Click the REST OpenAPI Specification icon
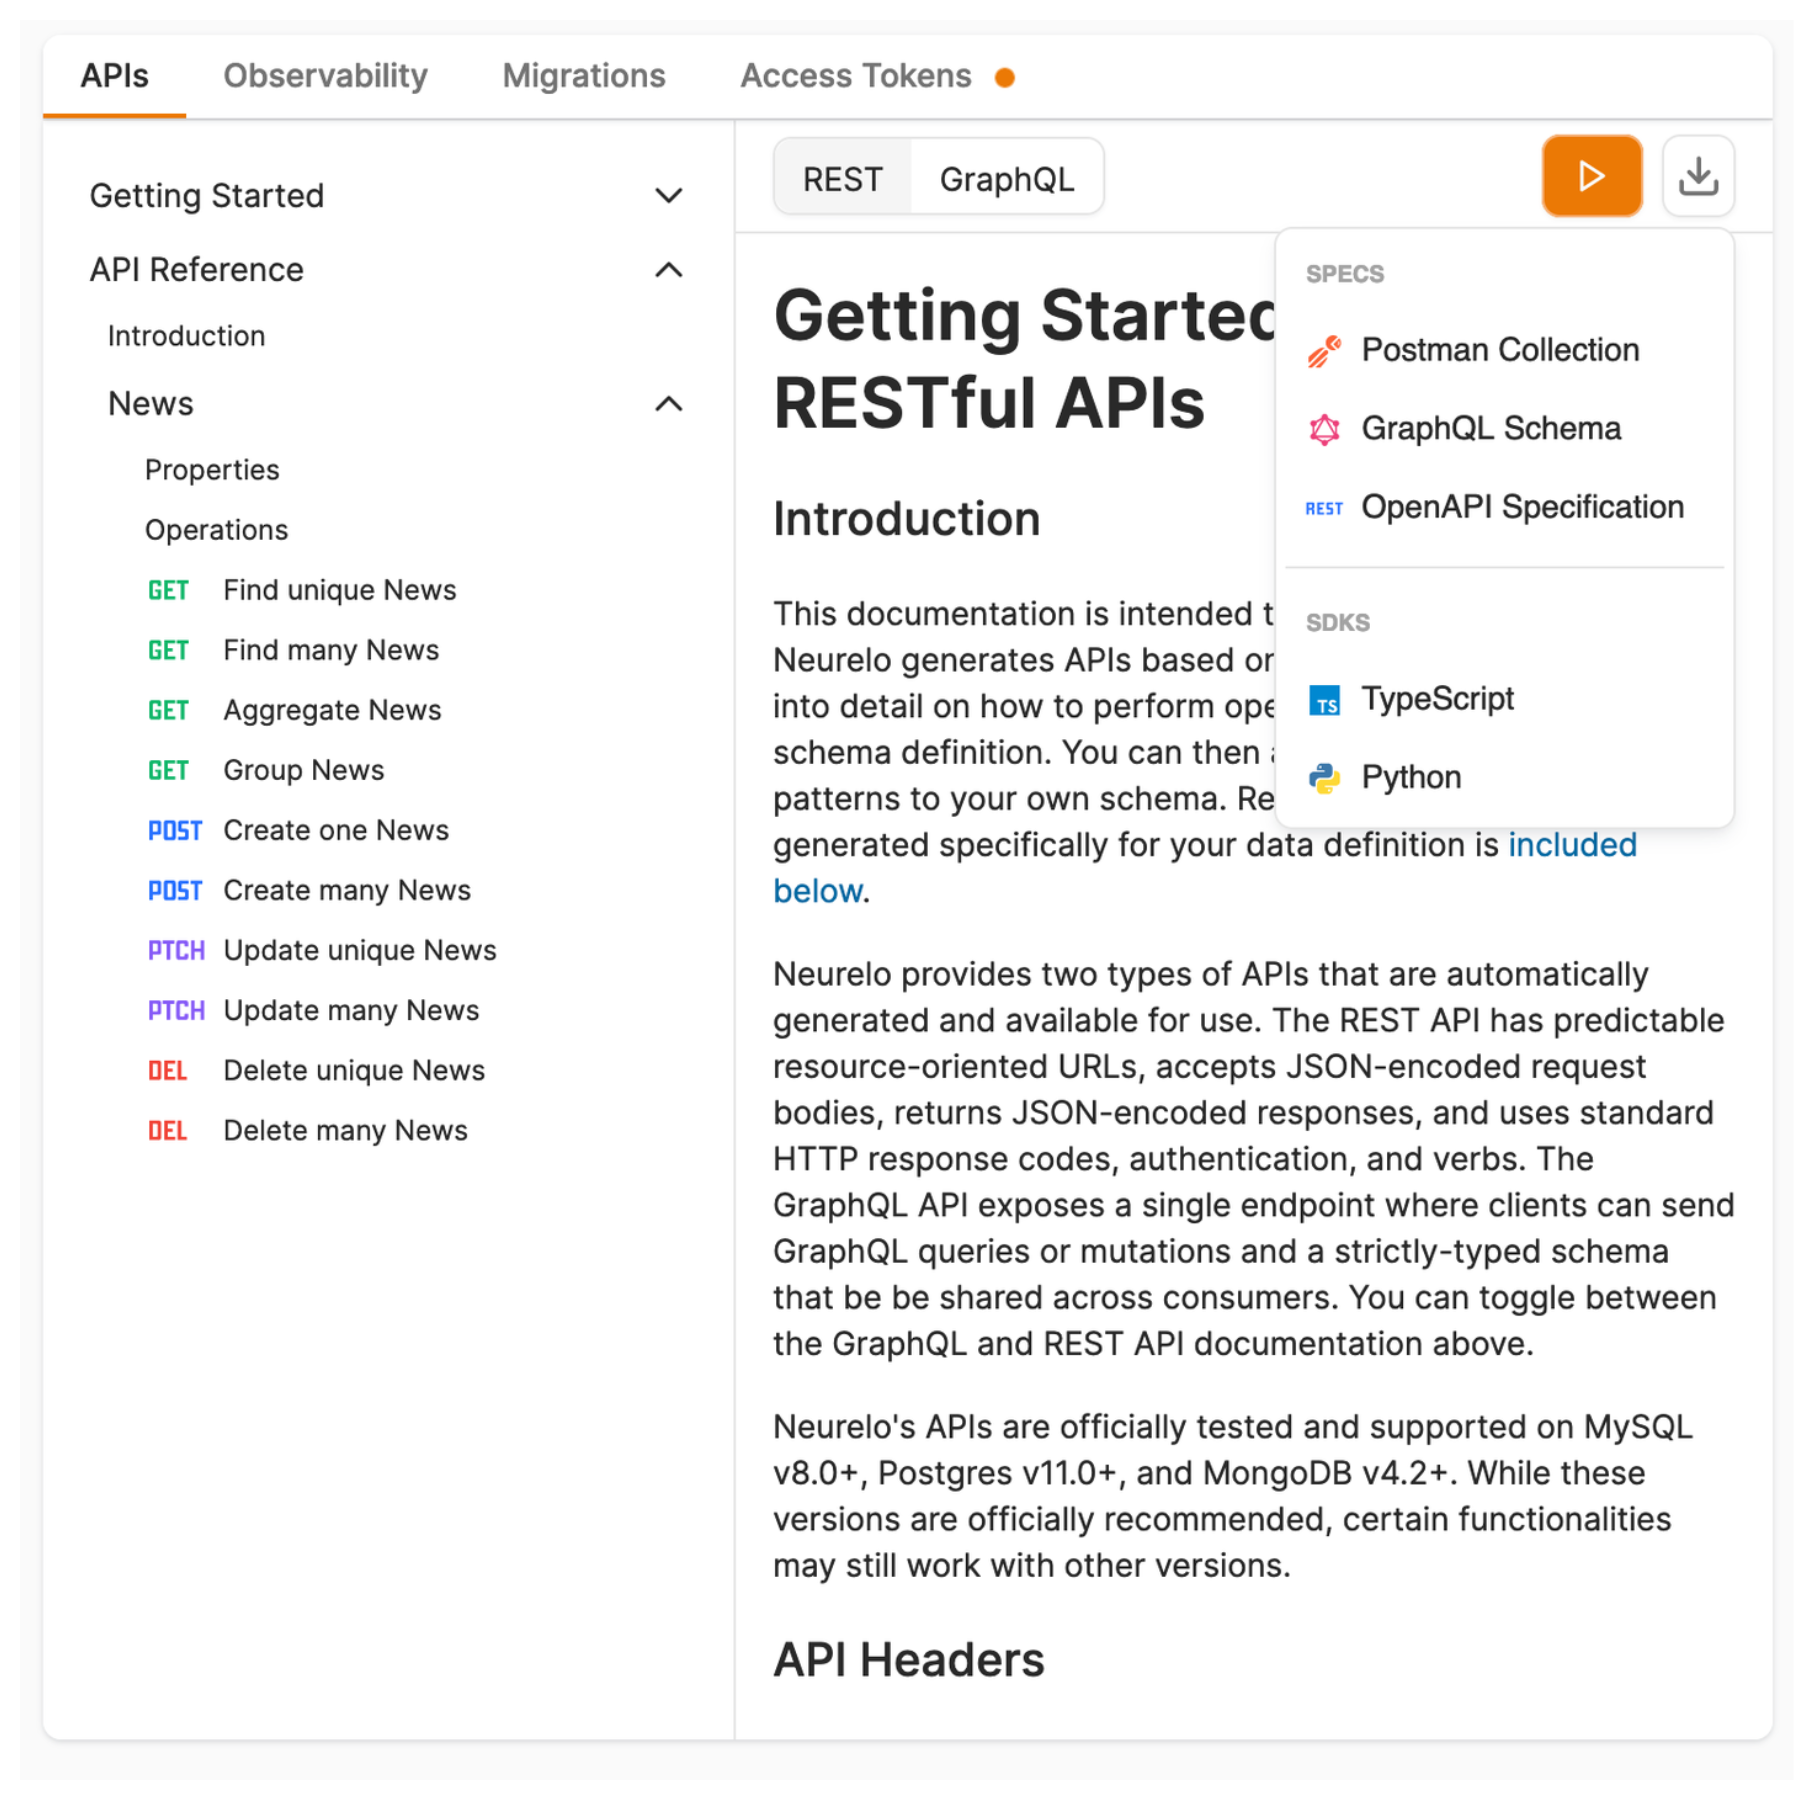This screenshot has height=1800, width=1813. [x=1324, y=508]
